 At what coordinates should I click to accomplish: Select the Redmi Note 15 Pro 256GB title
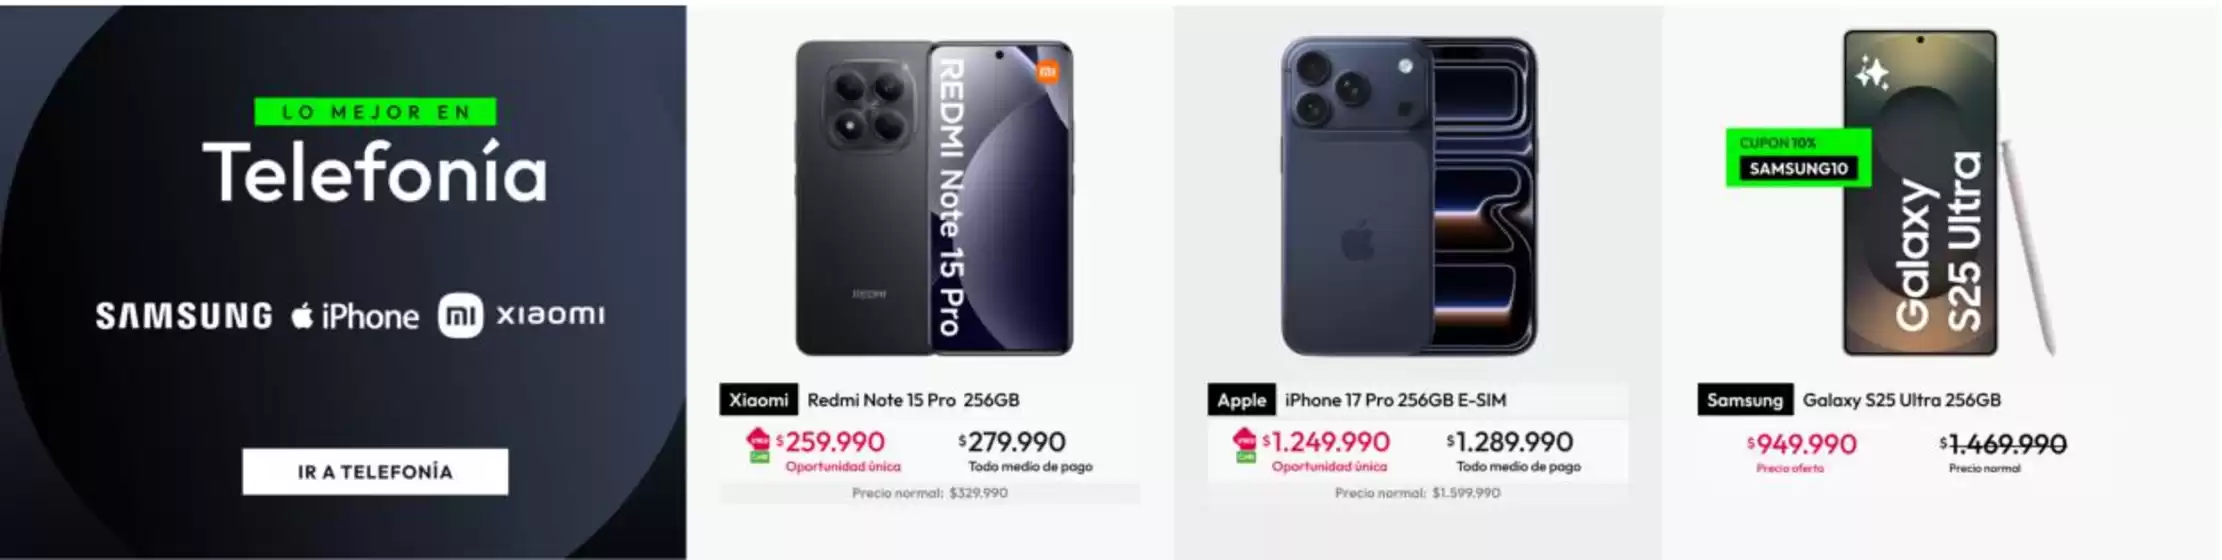(913, 400)
